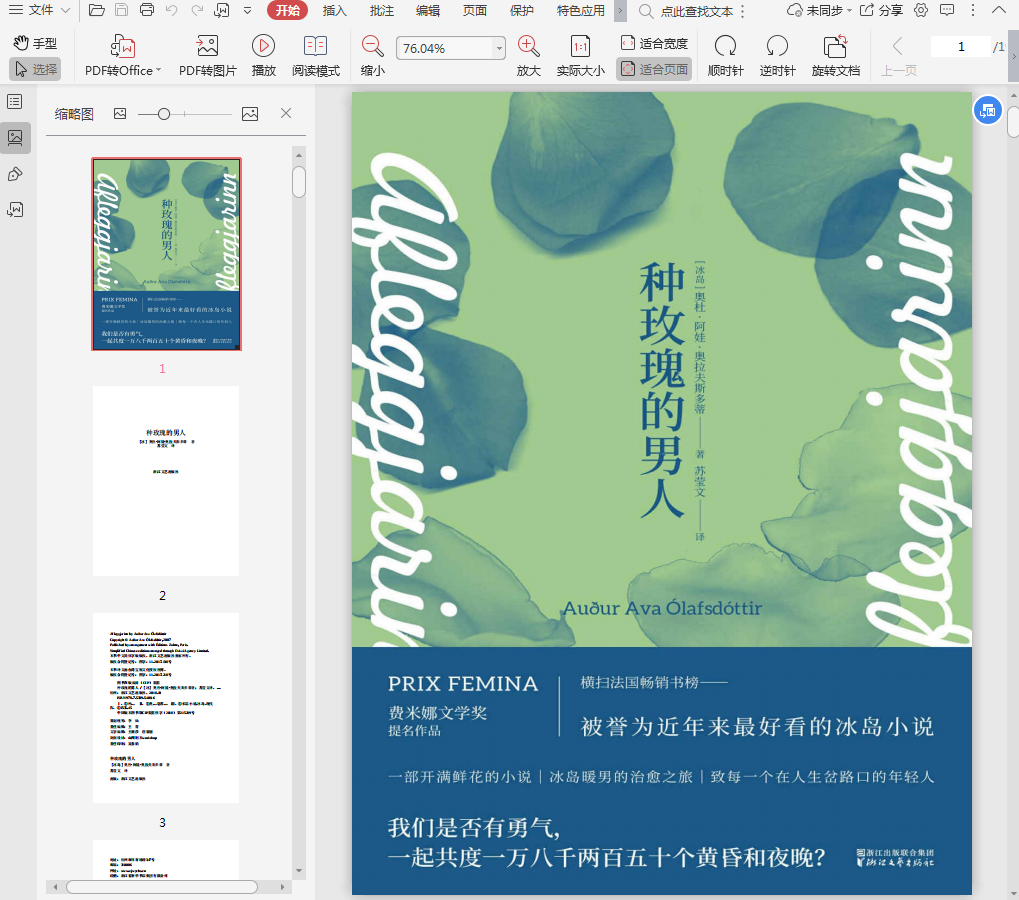
Task: Toggle 适合宽度 fit width
Action: point(654,44)
